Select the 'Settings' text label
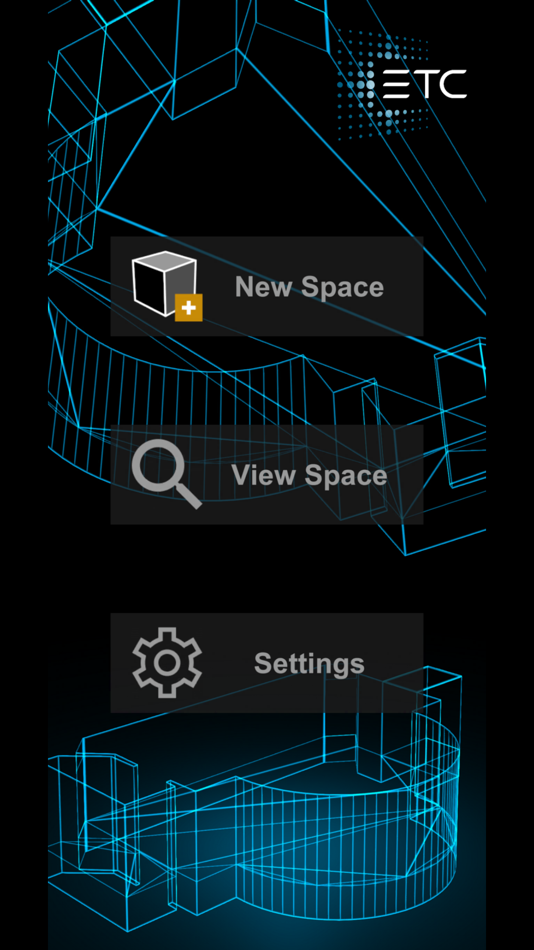 [309, 663]
